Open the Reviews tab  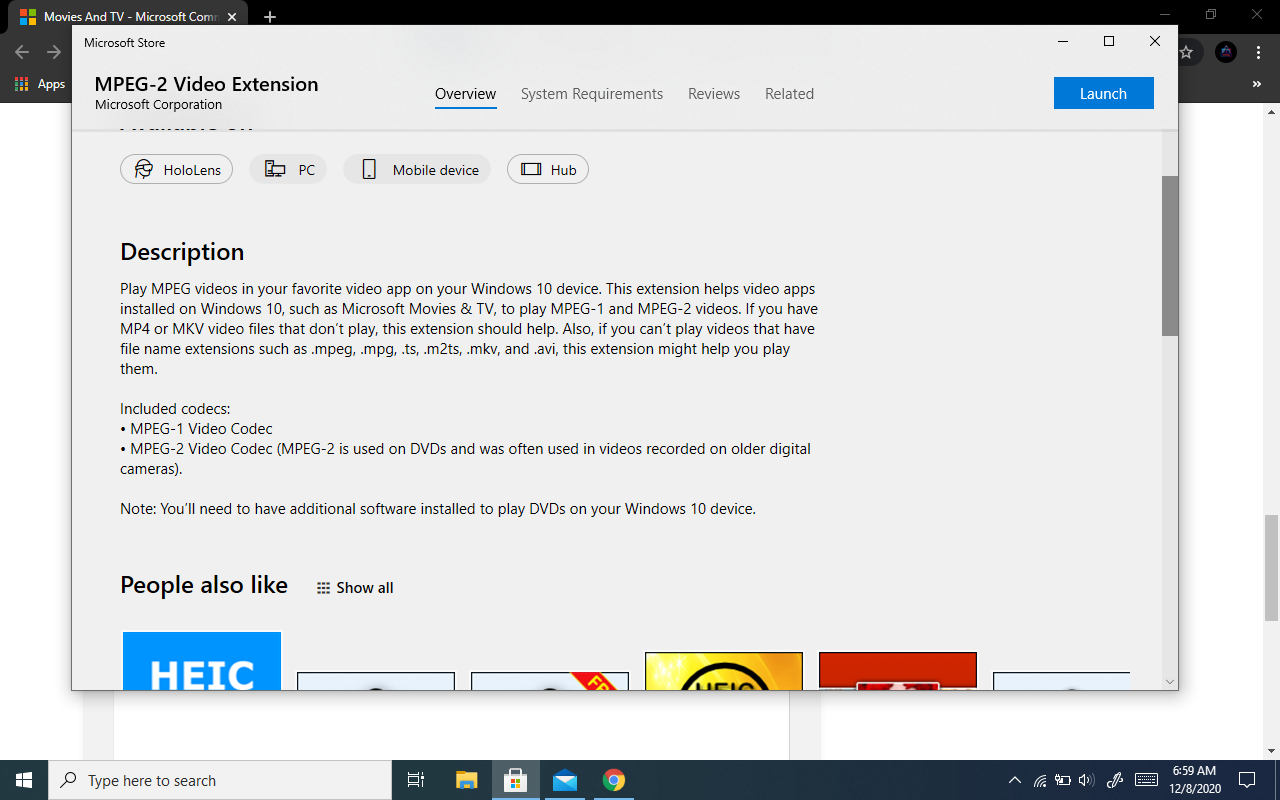point(714,94)
